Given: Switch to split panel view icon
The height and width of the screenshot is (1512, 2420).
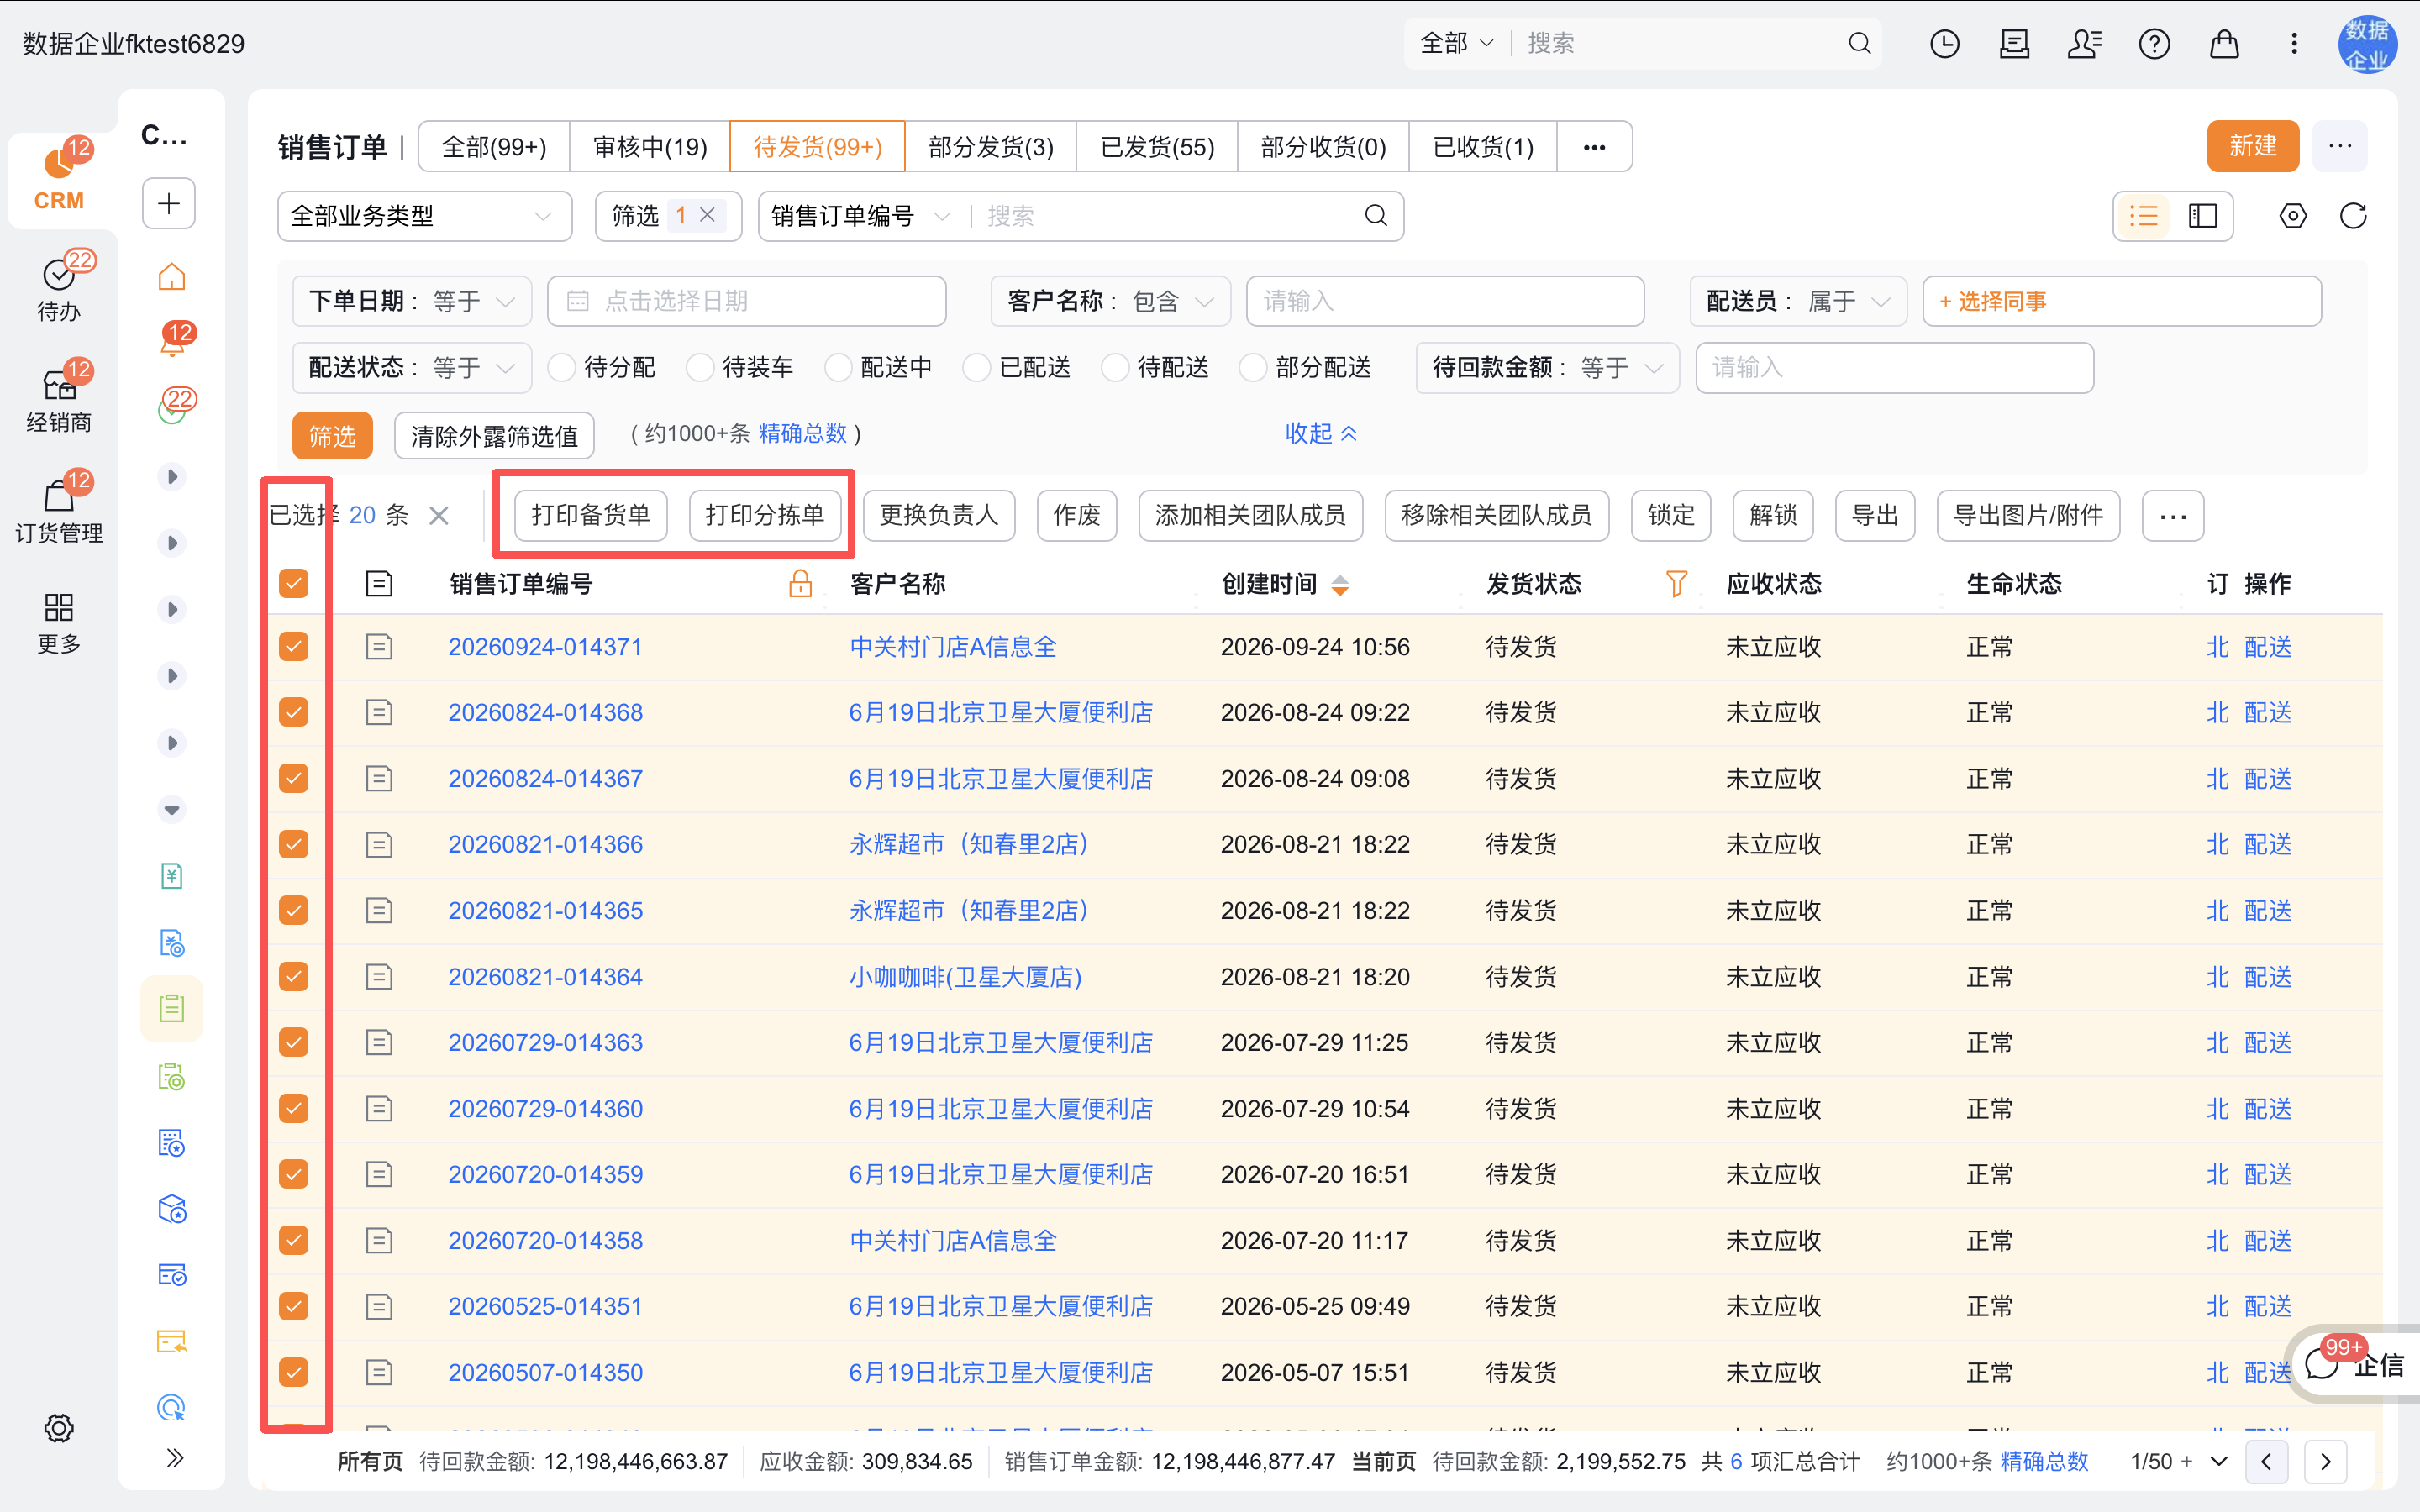Looking at the screenshot, I should tap(2203, 216).
